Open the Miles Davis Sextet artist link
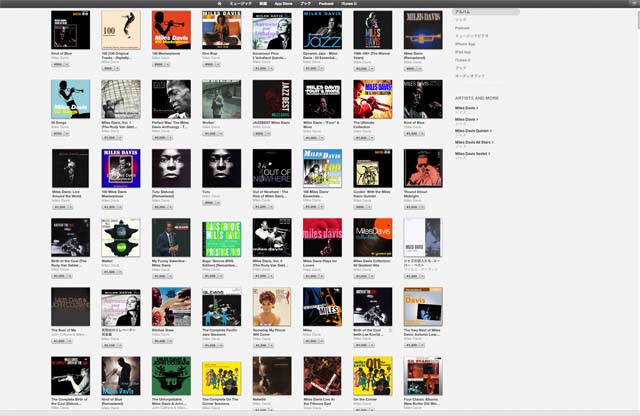 tap(473, 153)
